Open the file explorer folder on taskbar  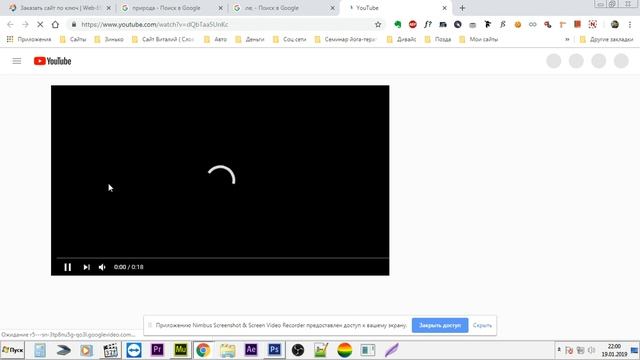[227, 350]
